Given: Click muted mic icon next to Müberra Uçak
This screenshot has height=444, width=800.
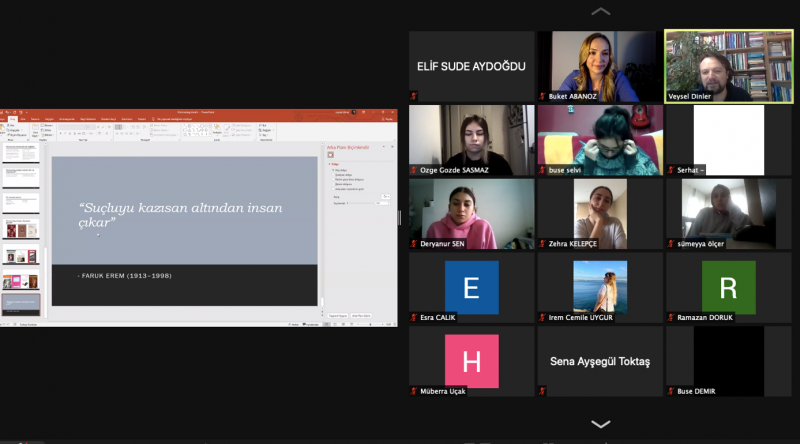Looking at the screenshot, I should (414, 391).
